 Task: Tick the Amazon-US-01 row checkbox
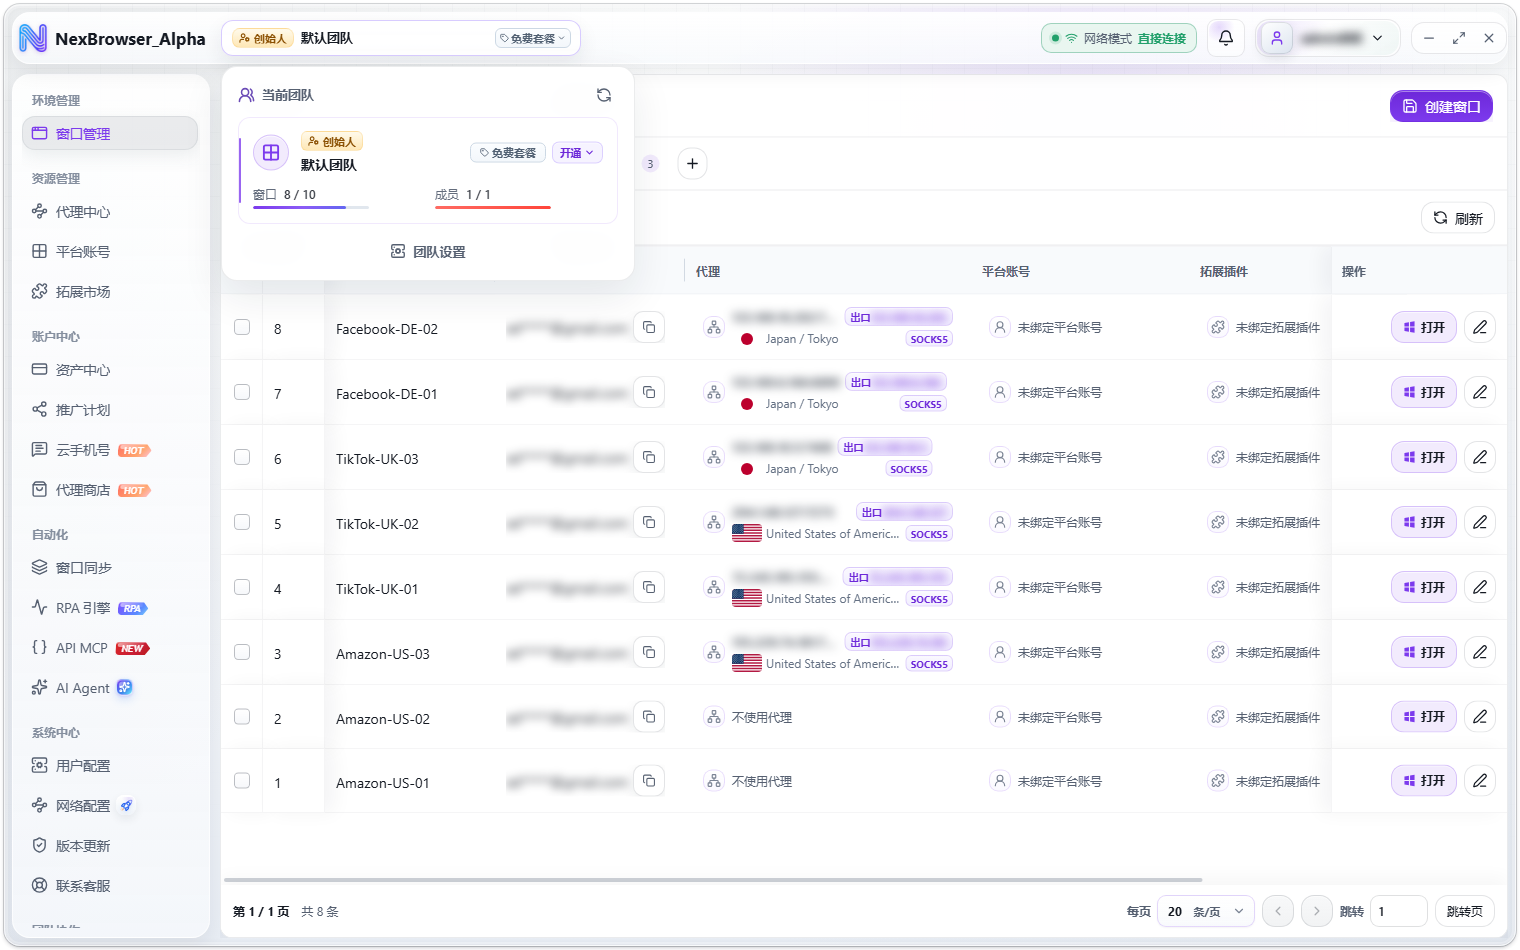242,780
